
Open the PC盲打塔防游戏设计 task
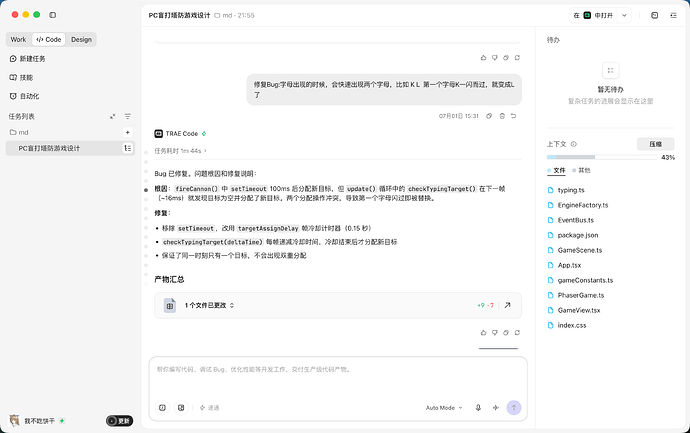[x=70, y=148]
